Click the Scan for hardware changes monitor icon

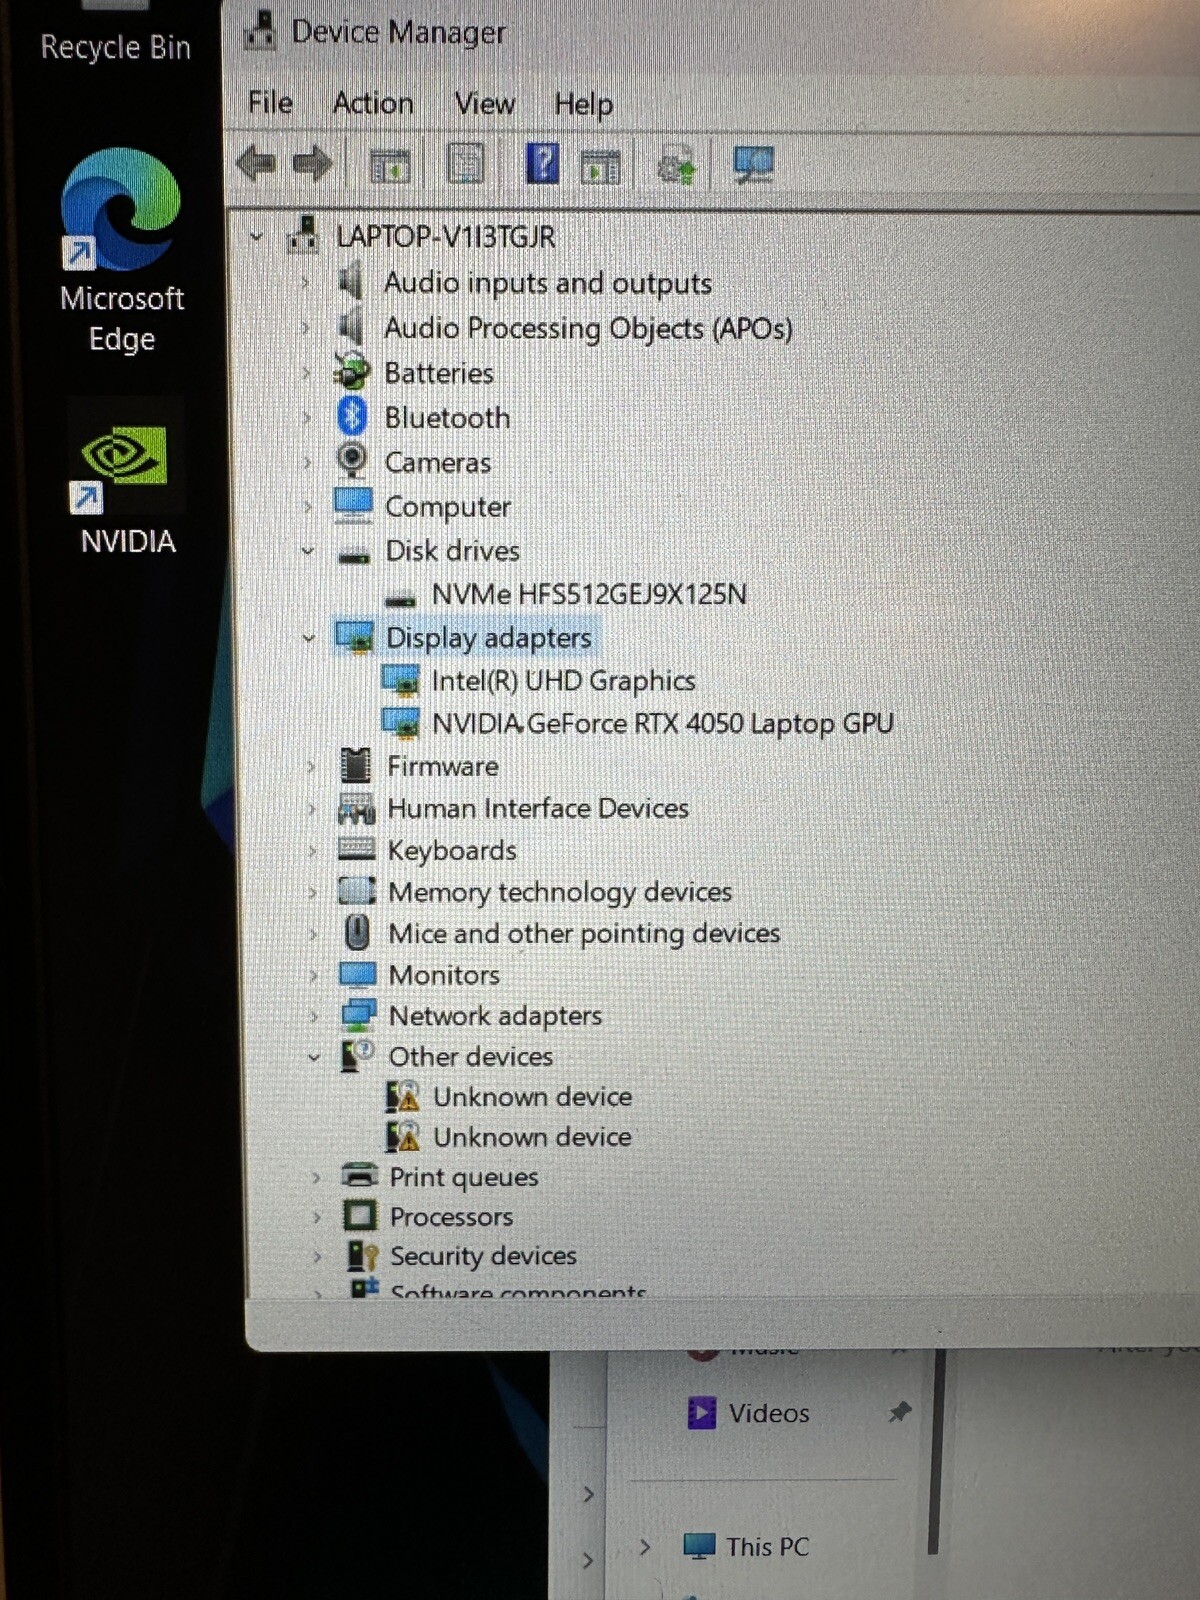pyautogui.click(x=753, y=165)
